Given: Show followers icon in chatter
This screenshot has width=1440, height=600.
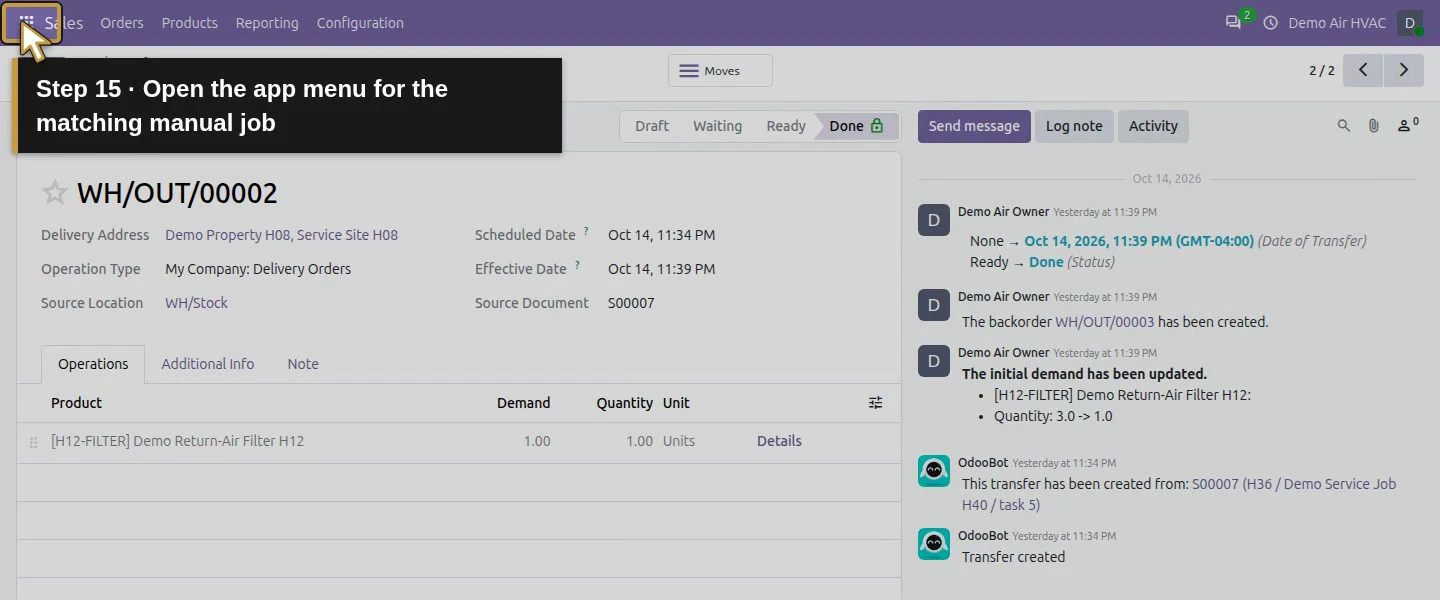Looking at the screenshot, I should pos(1407,125).
